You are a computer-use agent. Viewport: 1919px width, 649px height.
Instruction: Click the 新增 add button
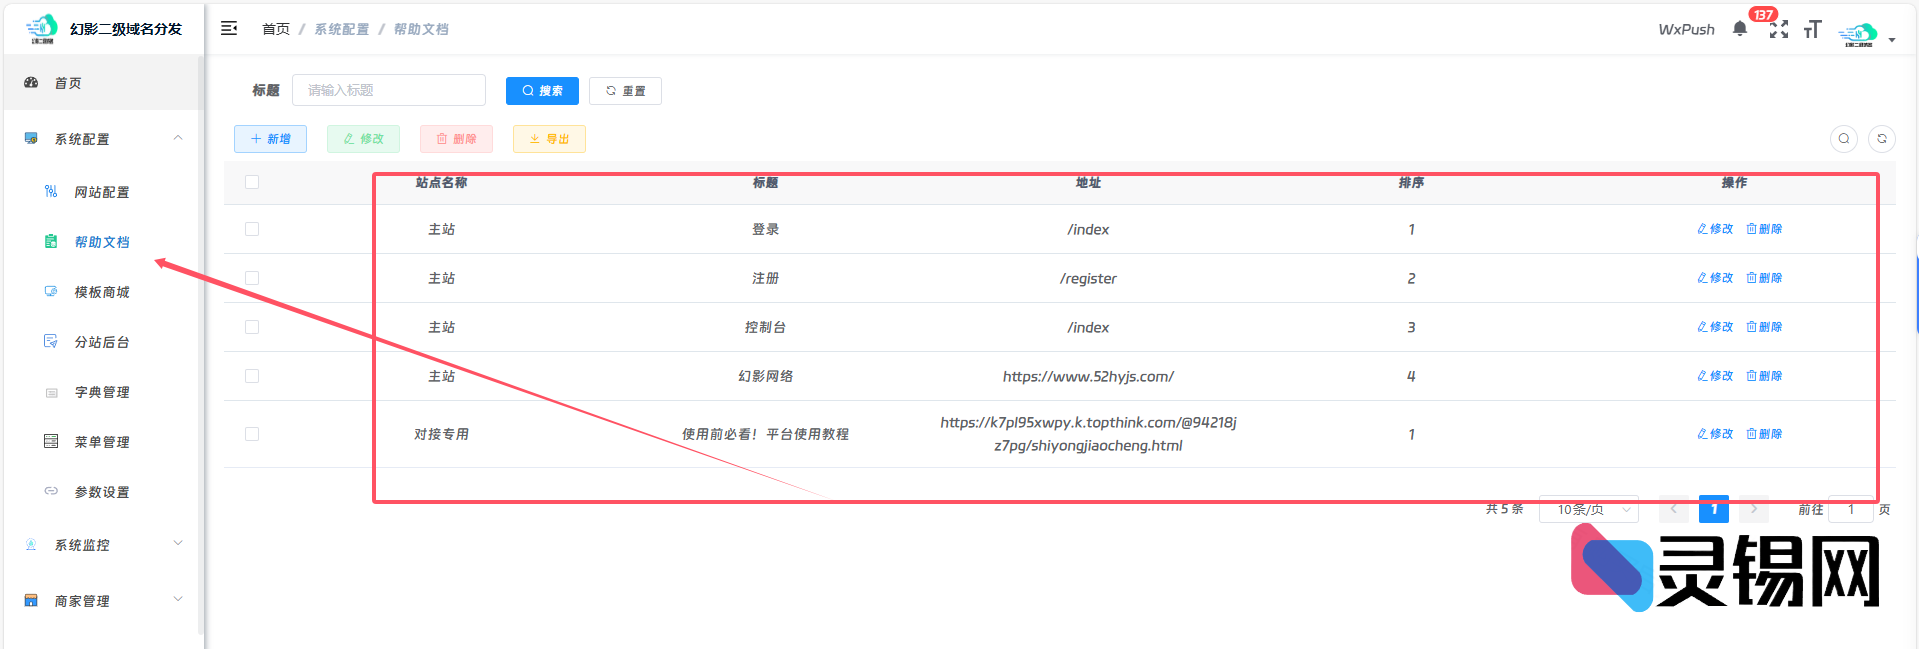[270, 139]
